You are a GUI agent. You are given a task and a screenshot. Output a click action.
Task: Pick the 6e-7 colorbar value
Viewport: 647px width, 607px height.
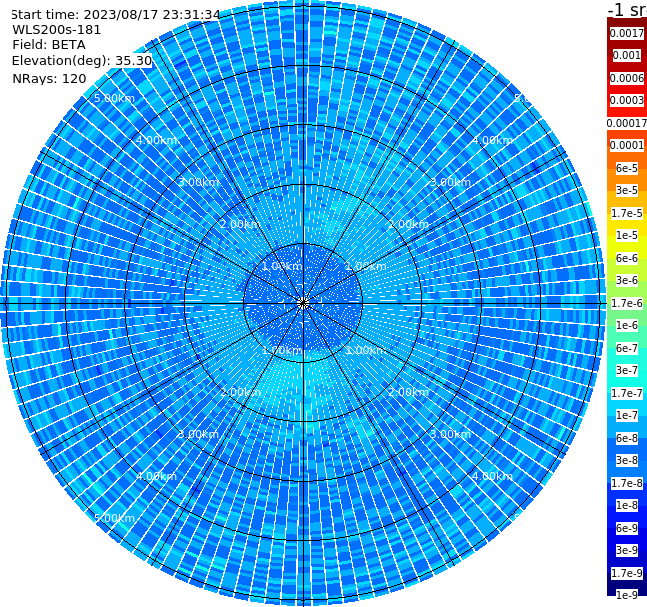coord(627,348)
